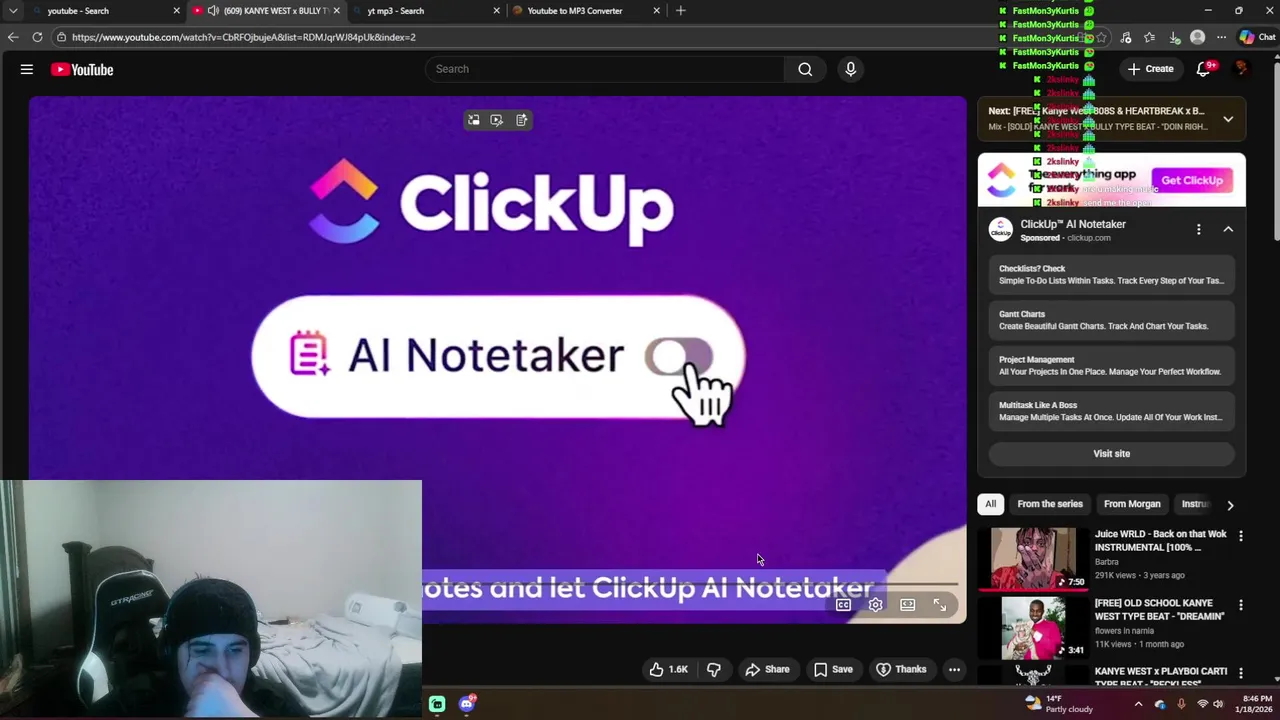Open Edge downloads icon
This screenshot has height=720, width=1280.
tap(1175, 37)
